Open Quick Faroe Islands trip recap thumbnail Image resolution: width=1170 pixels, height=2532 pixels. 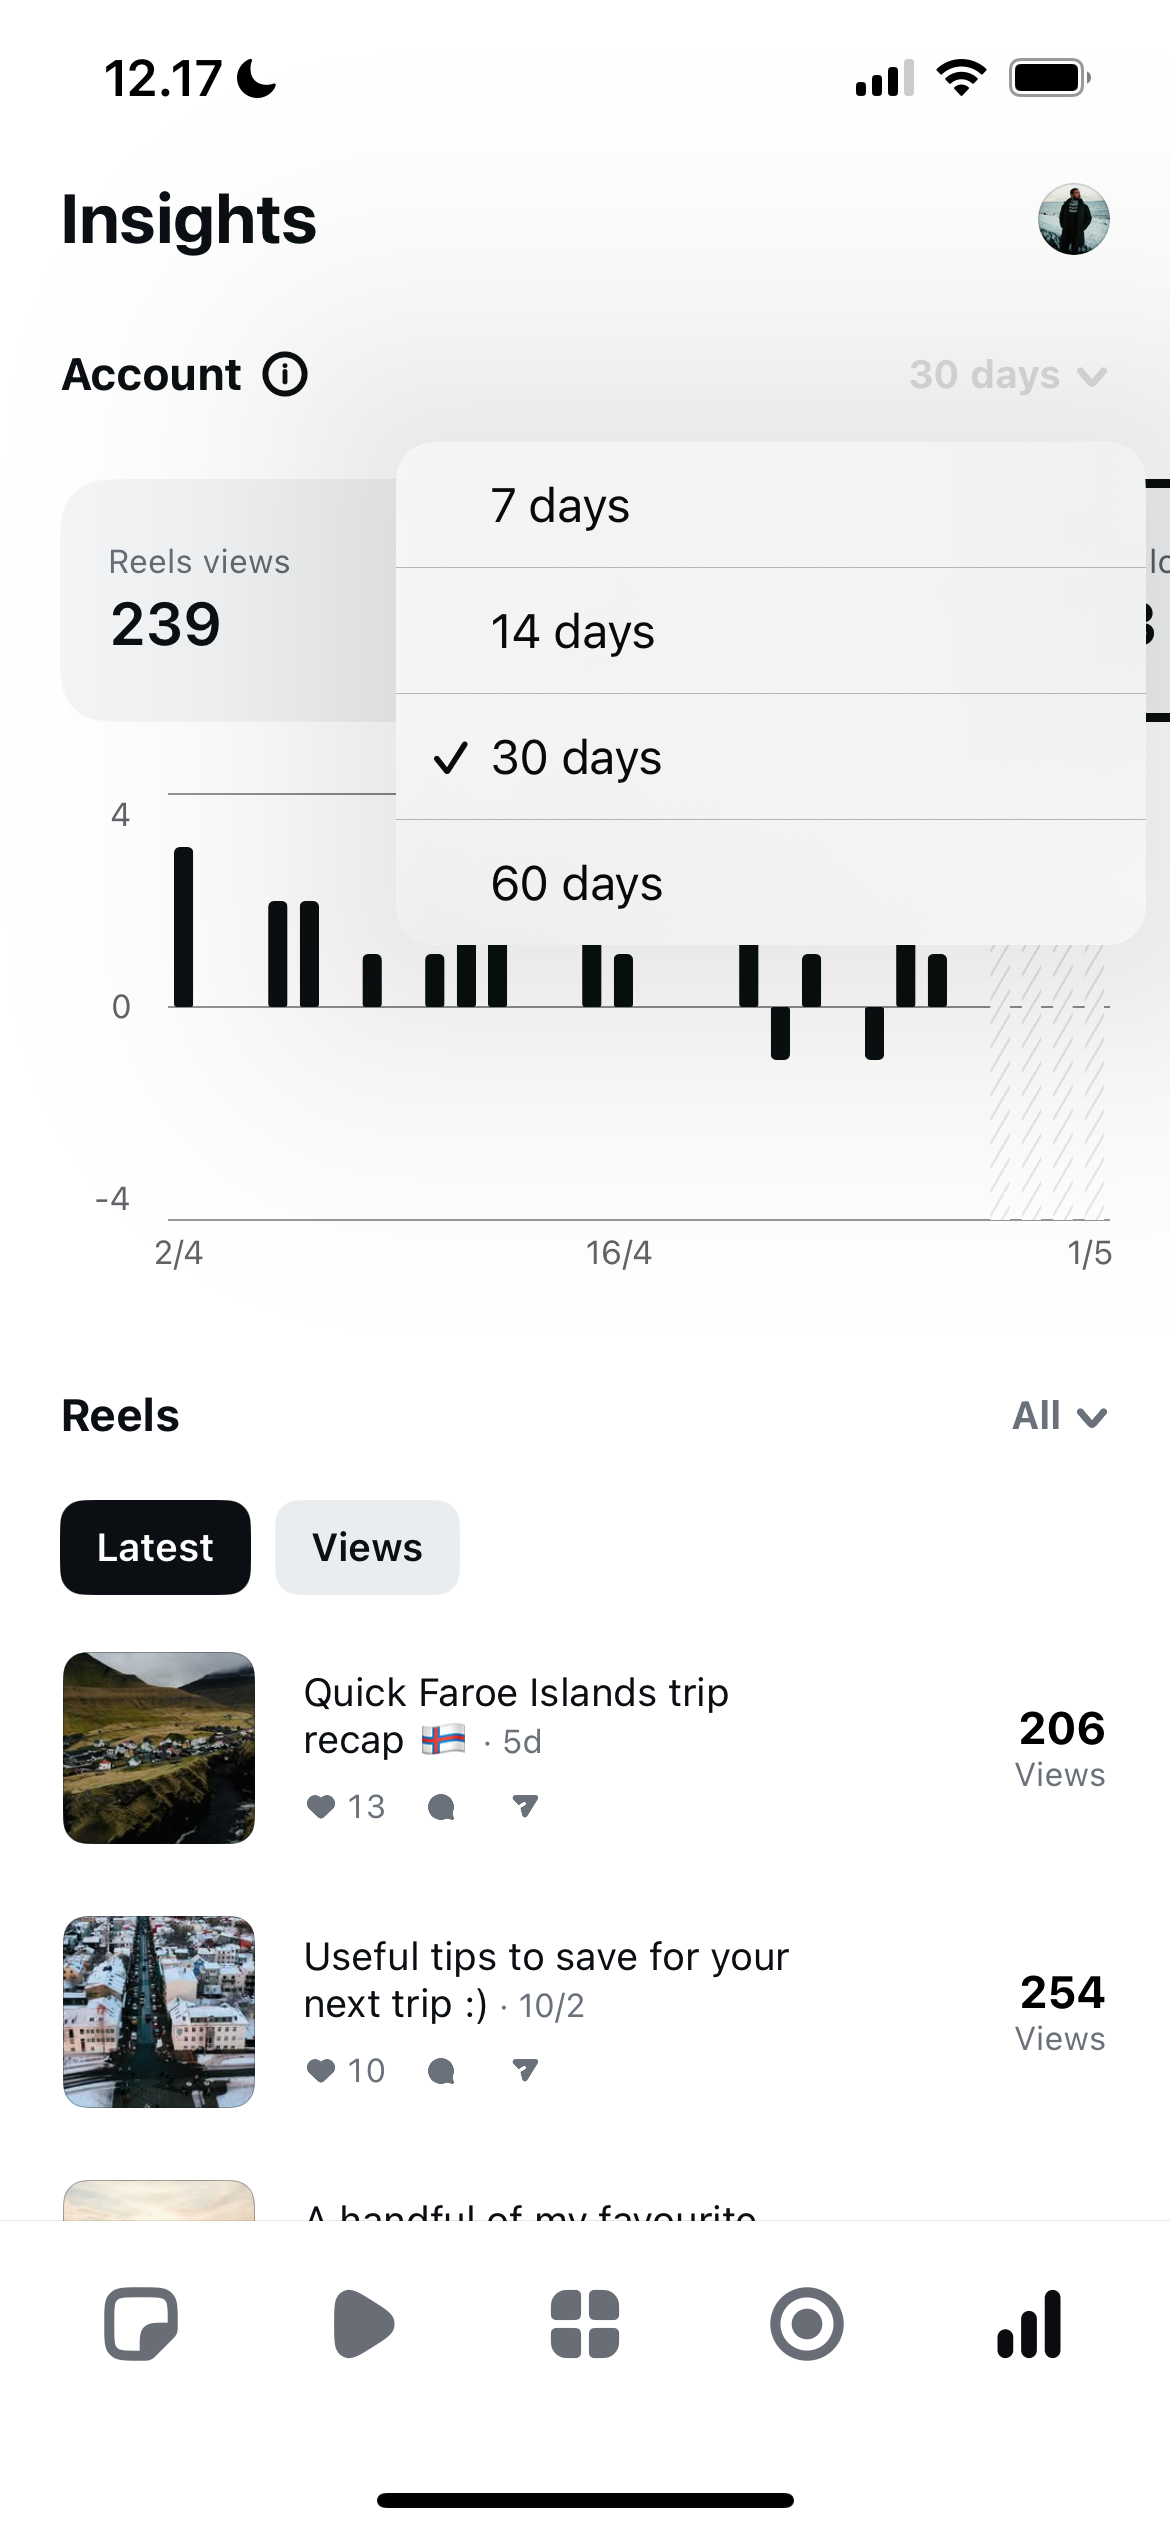(x=159, y=1748)
